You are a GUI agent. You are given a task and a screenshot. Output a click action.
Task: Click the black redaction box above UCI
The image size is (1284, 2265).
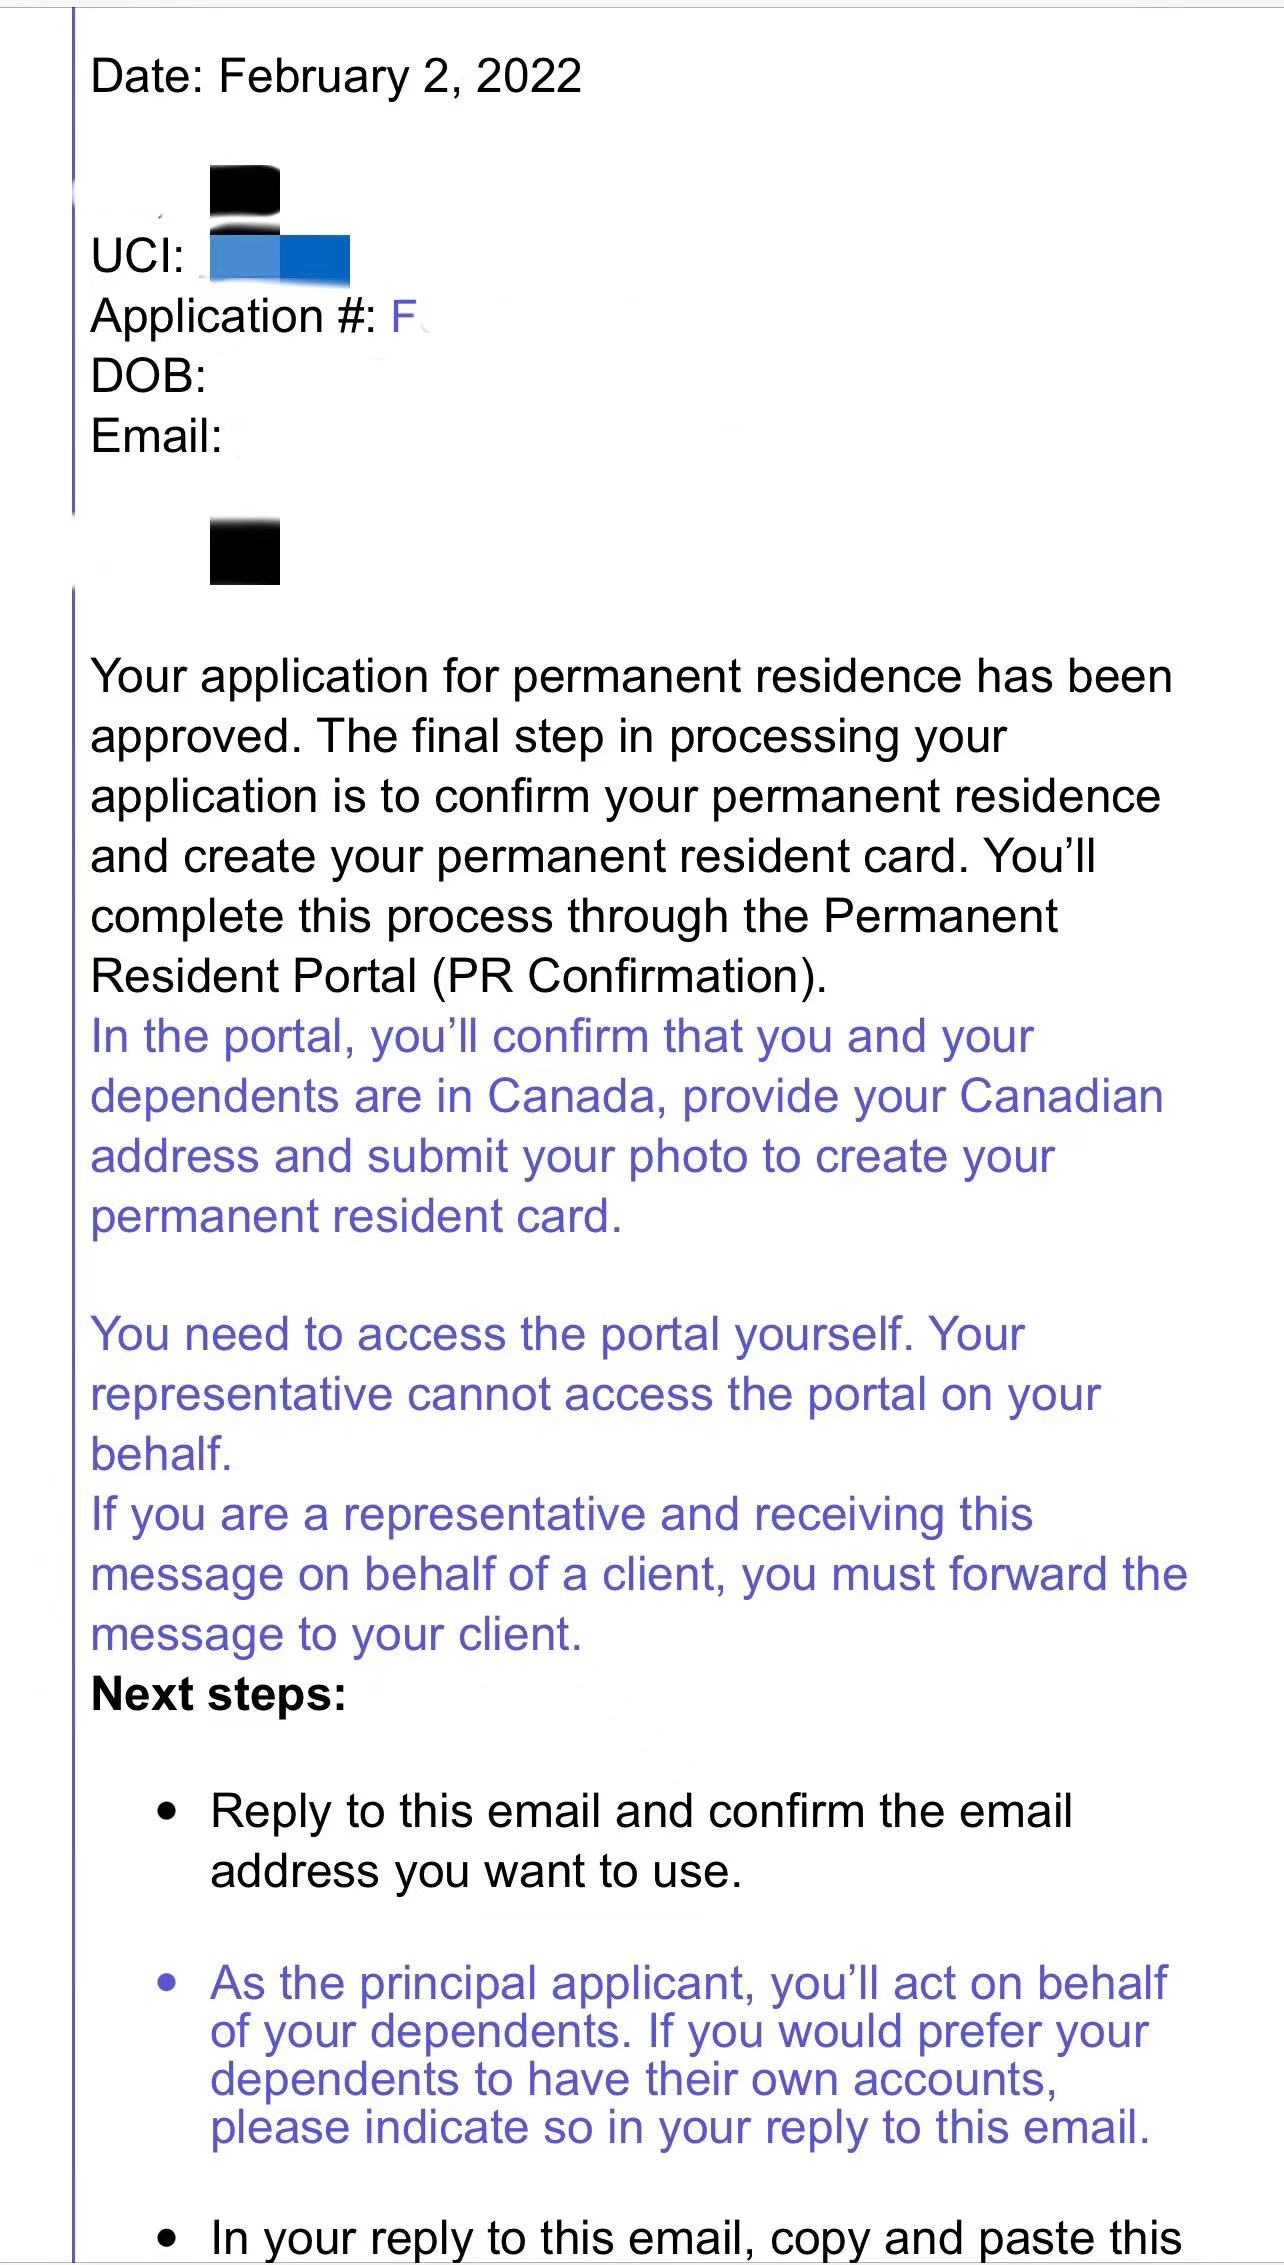[245, 192]
